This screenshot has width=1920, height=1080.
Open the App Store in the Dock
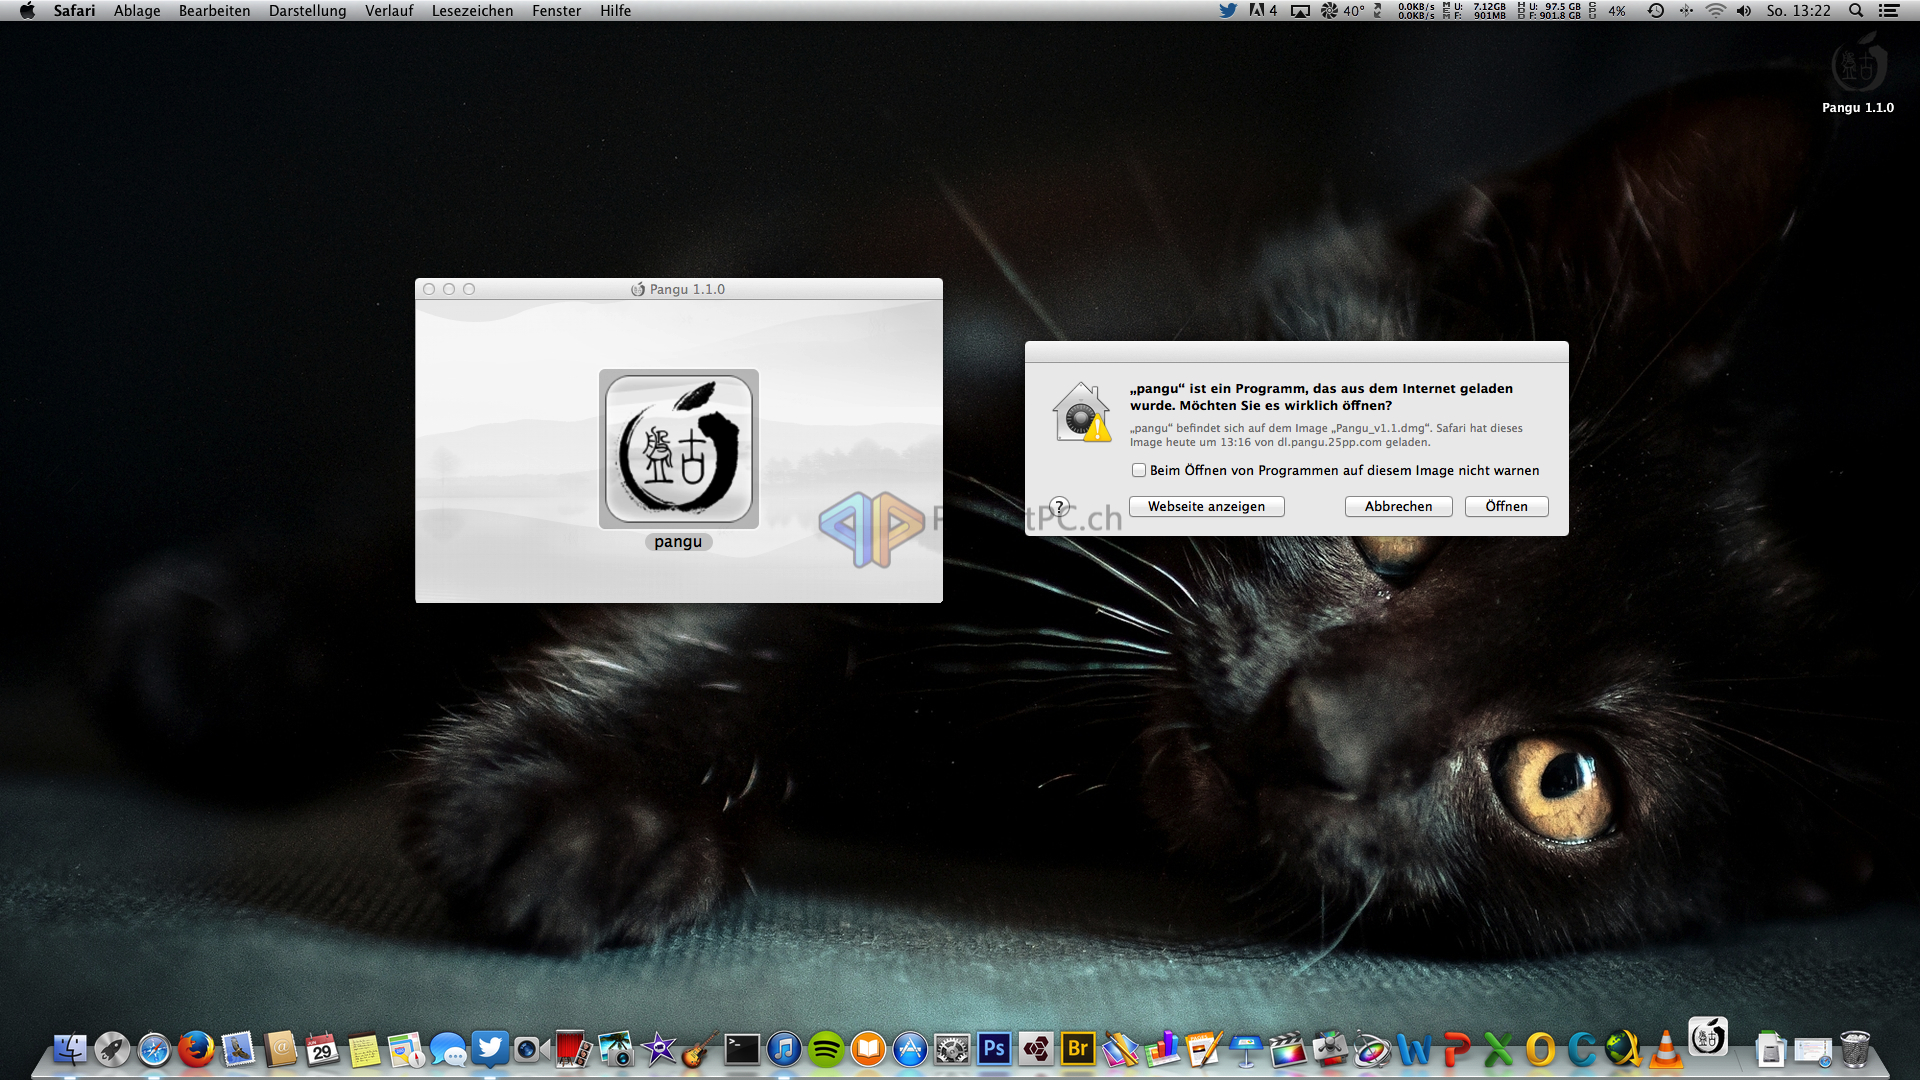click(x=910, y=1049)
